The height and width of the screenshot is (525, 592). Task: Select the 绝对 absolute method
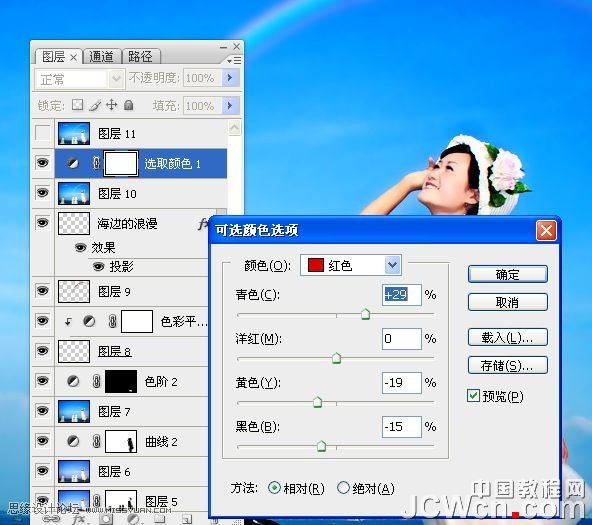click(x=343, y=488)
